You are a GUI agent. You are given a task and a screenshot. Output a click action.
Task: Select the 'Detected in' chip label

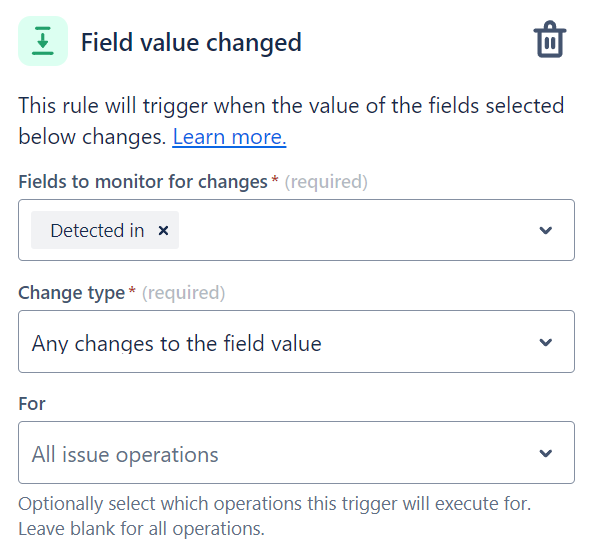[x=97, y=230]
